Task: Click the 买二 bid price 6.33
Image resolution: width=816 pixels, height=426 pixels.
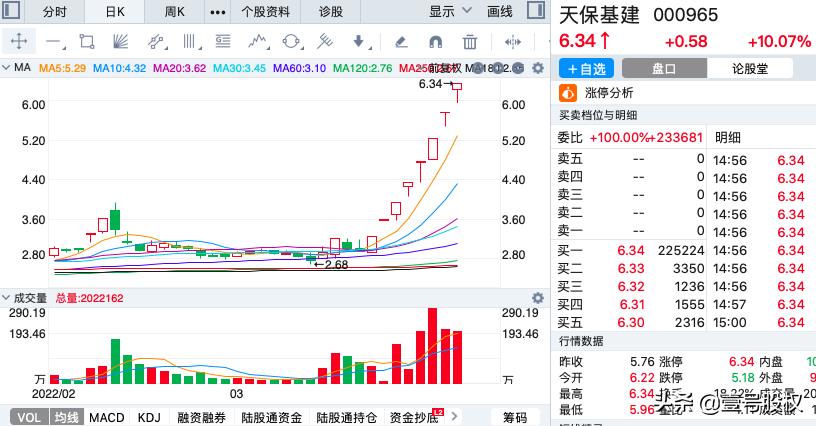Action: tap(631, 268)
